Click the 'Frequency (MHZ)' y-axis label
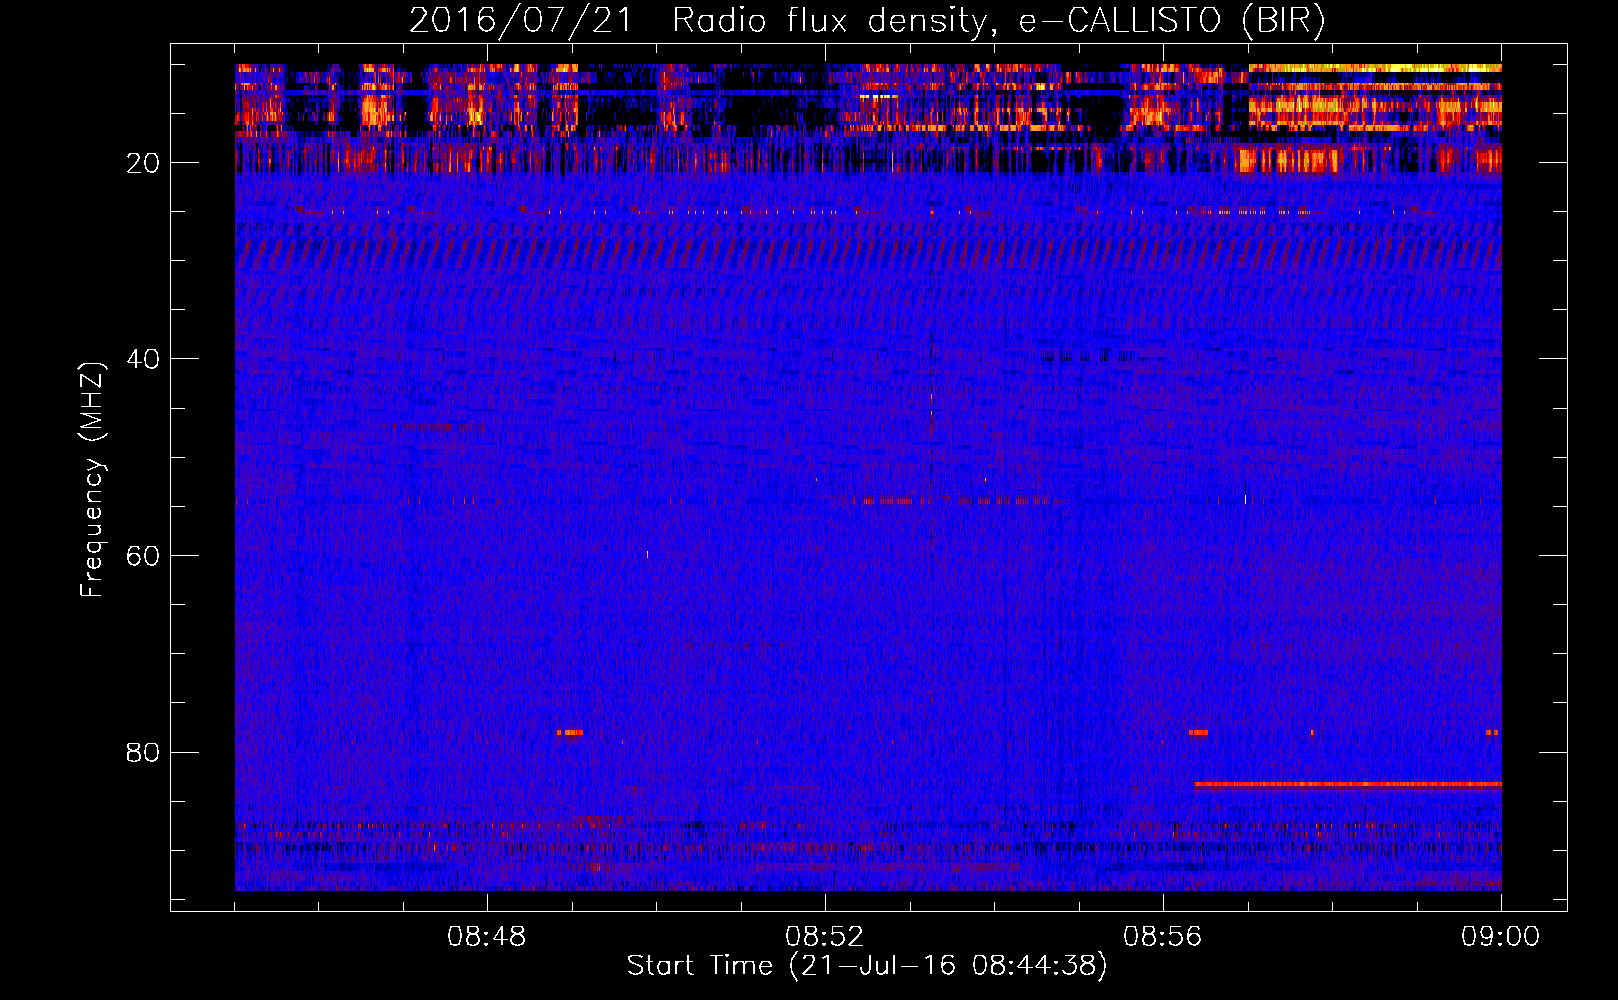Viewport: 1618px width, 1000px height. tap(92, 480)
